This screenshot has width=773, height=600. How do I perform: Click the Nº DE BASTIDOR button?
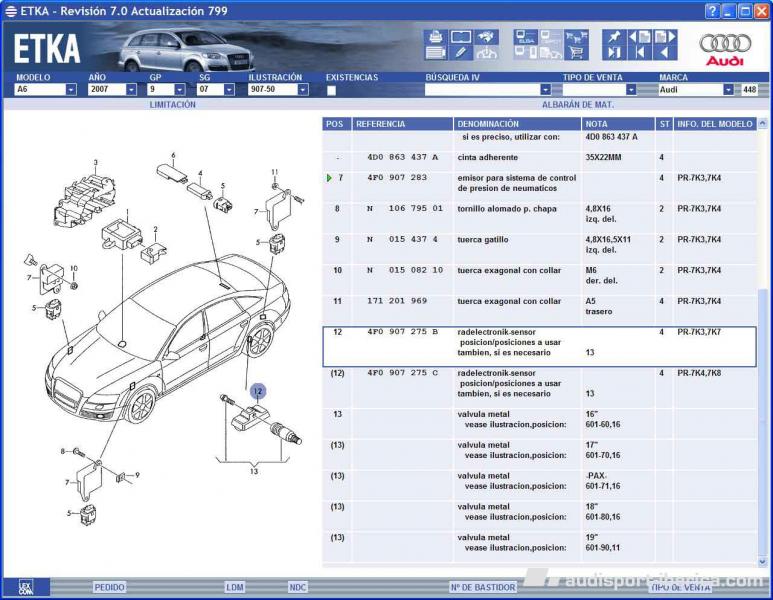[483, 587]
